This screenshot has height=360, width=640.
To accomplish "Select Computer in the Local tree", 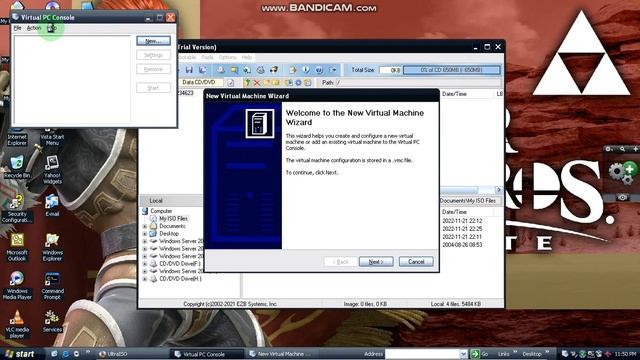I will click(x=161, y=211).
